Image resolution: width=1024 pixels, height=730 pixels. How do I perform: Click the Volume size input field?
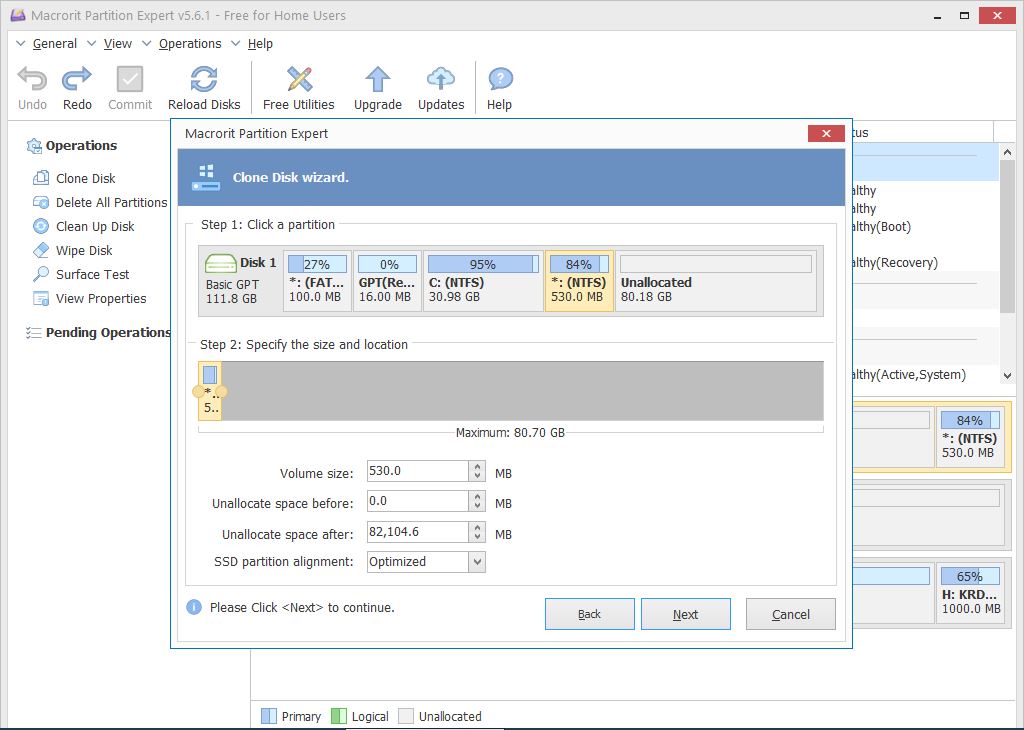point(416,472)
